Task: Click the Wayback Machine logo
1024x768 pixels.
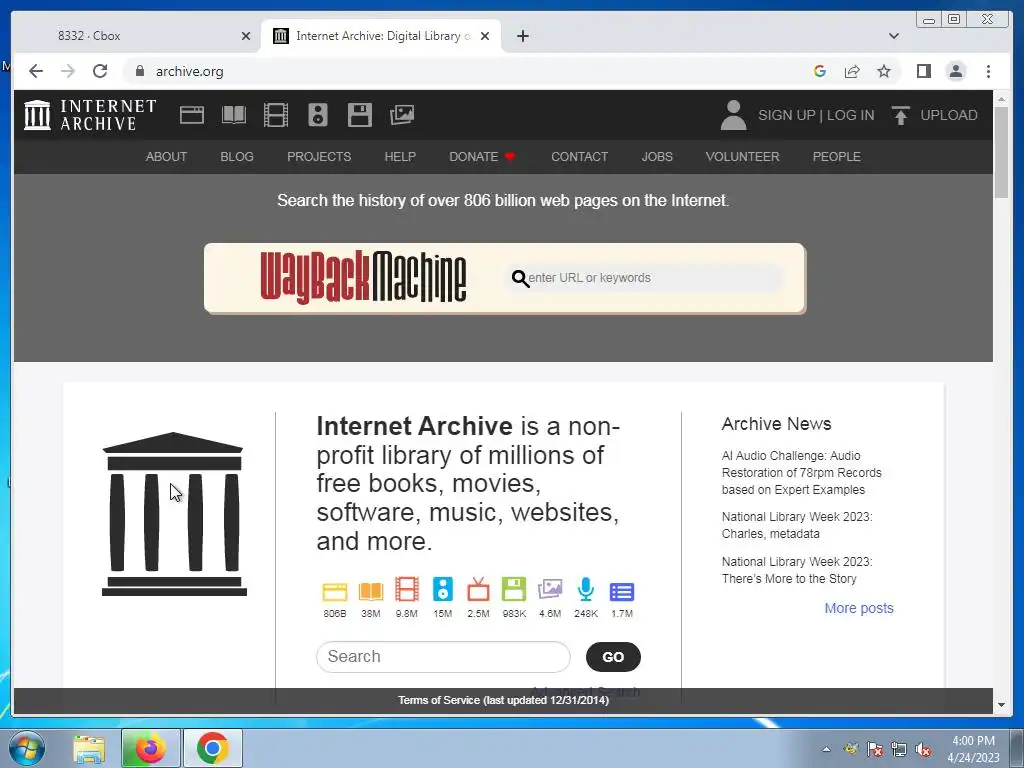Action: pos(363,278)
